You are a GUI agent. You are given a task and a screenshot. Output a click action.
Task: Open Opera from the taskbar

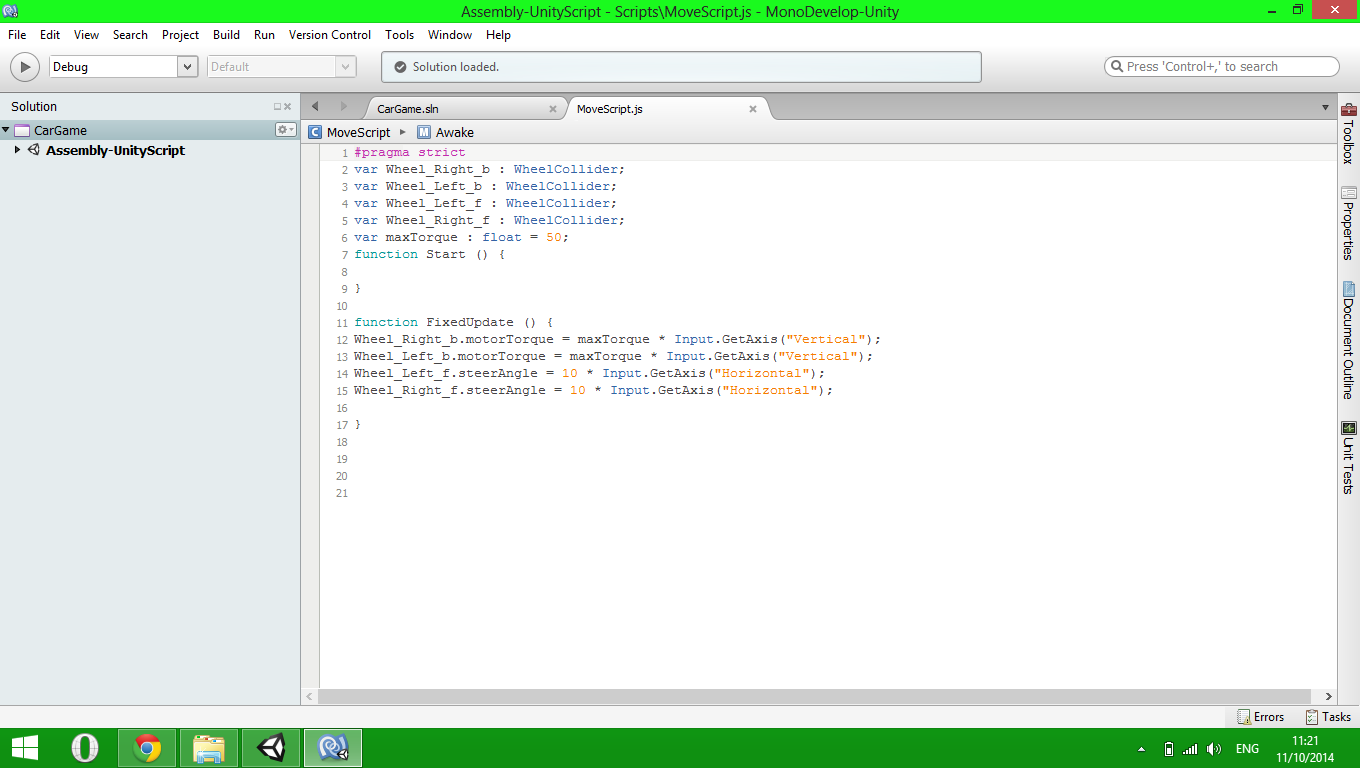pos(85,748)
